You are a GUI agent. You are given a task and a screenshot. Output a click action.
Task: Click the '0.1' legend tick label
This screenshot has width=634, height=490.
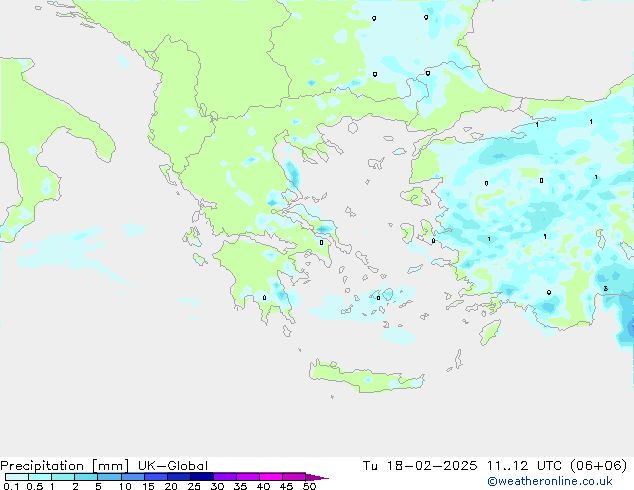pyautogui.click(x=11, y=486)
